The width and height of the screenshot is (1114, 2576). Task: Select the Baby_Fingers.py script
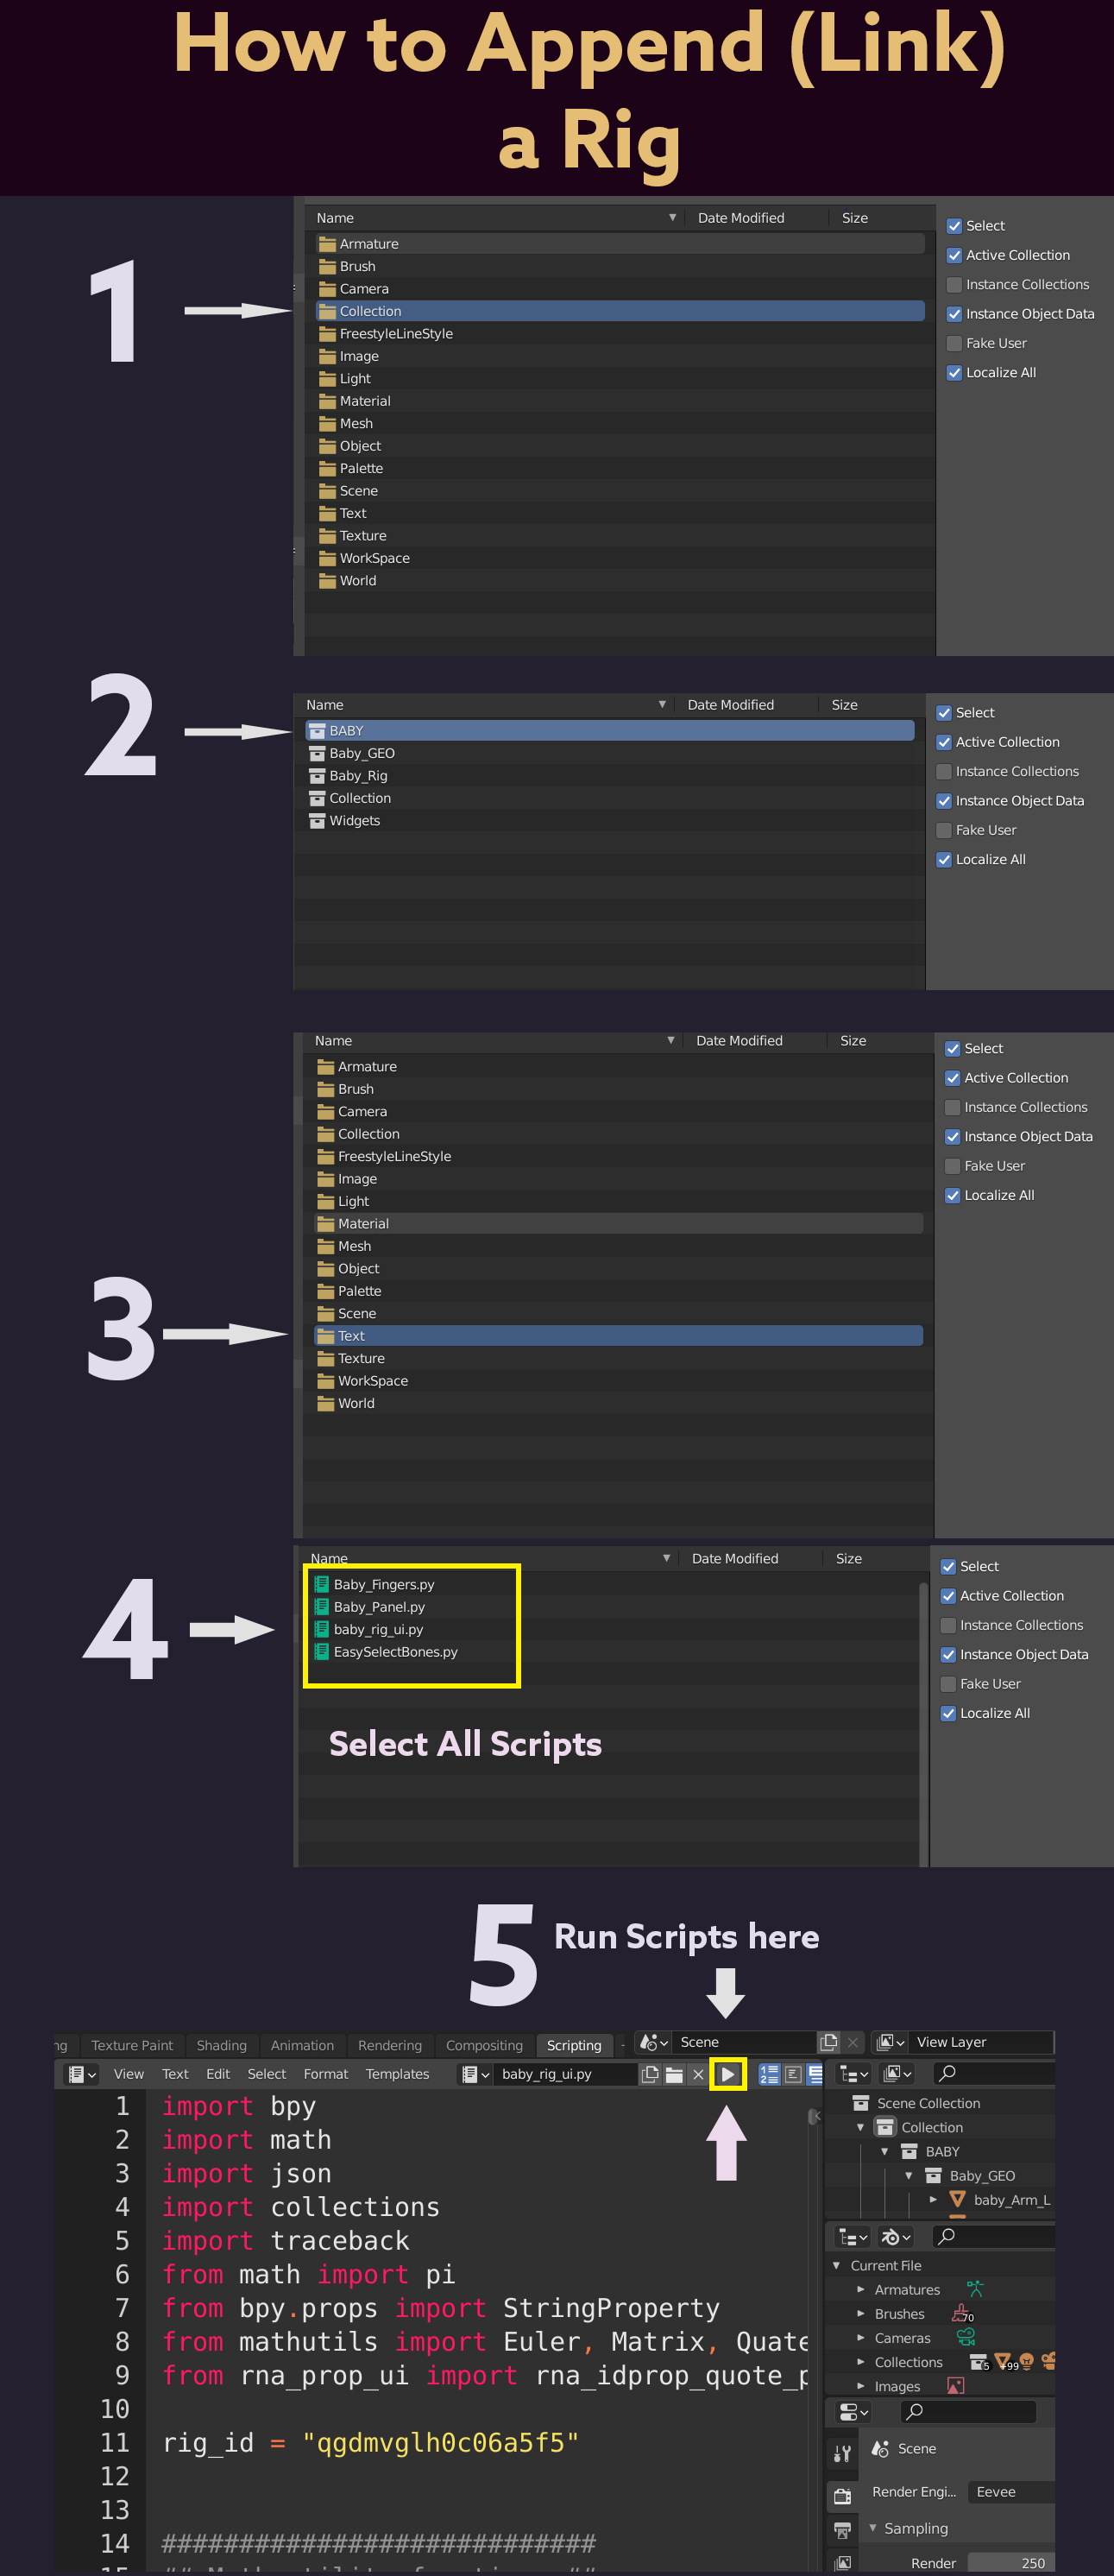point(384,1584)
